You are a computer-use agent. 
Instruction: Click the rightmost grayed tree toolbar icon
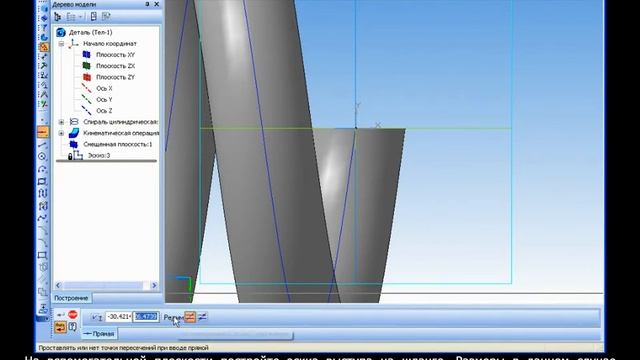tap(106, 16)
